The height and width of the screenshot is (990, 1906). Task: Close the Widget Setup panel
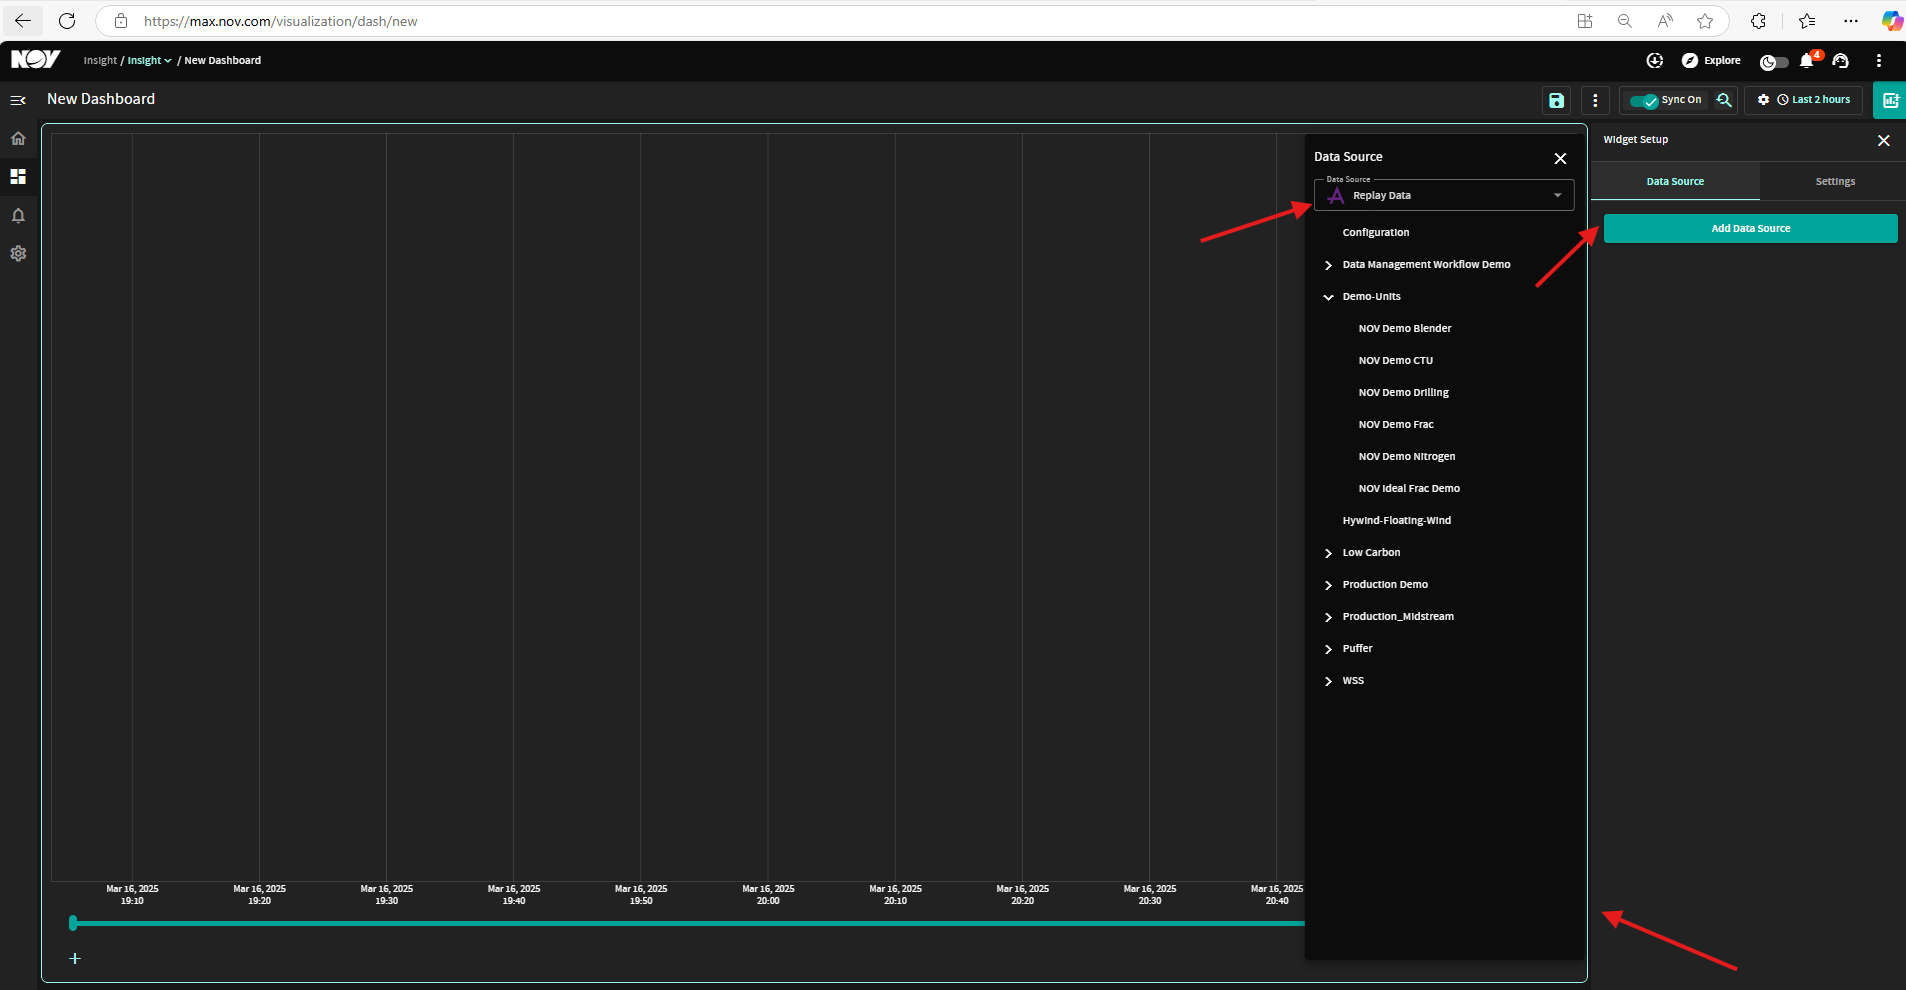tap(1883, 140)
